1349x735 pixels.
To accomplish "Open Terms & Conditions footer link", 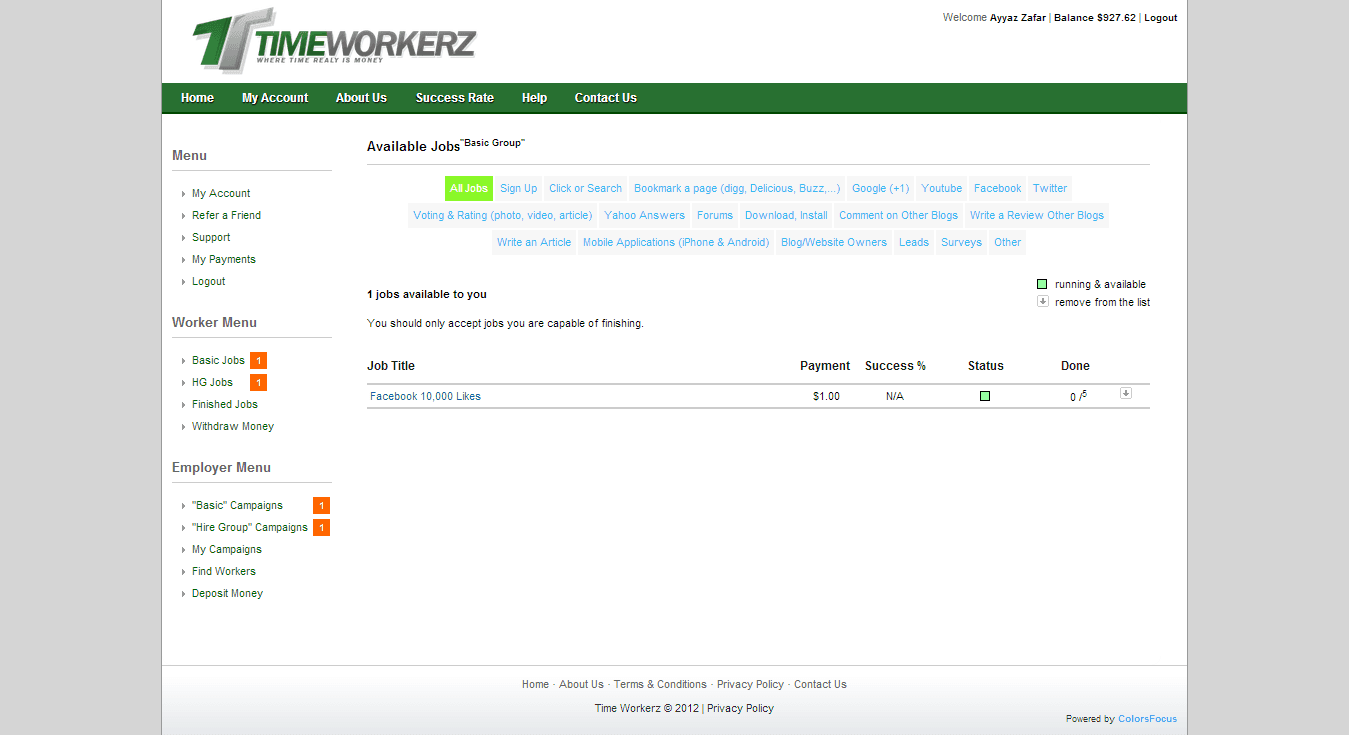I will (x=660, y=685).
